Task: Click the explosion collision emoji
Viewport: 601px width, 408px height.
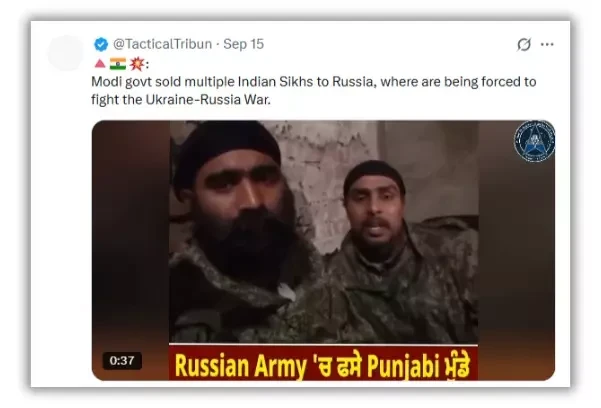Action: click(136, 64)
